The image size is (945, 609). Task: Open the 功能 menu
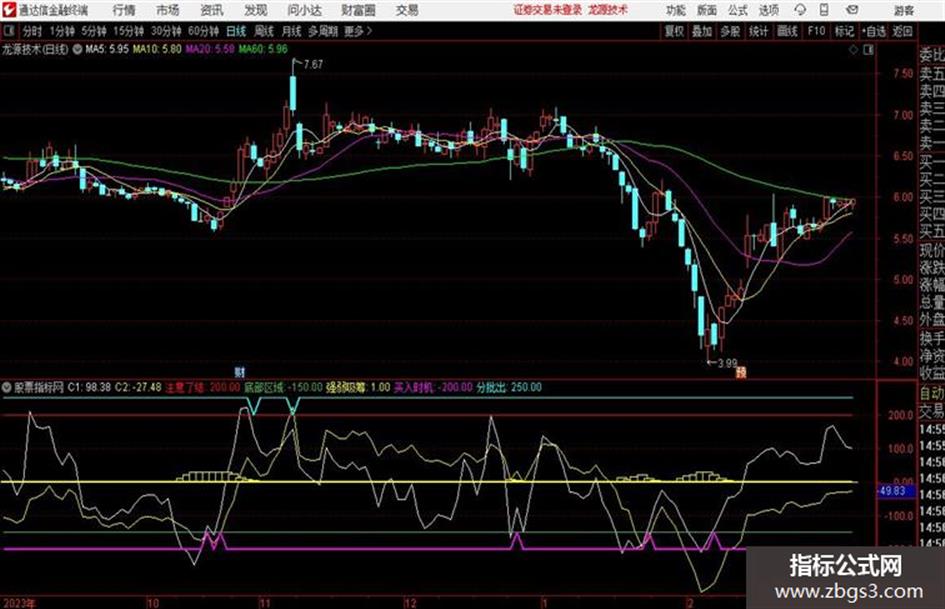676,10
